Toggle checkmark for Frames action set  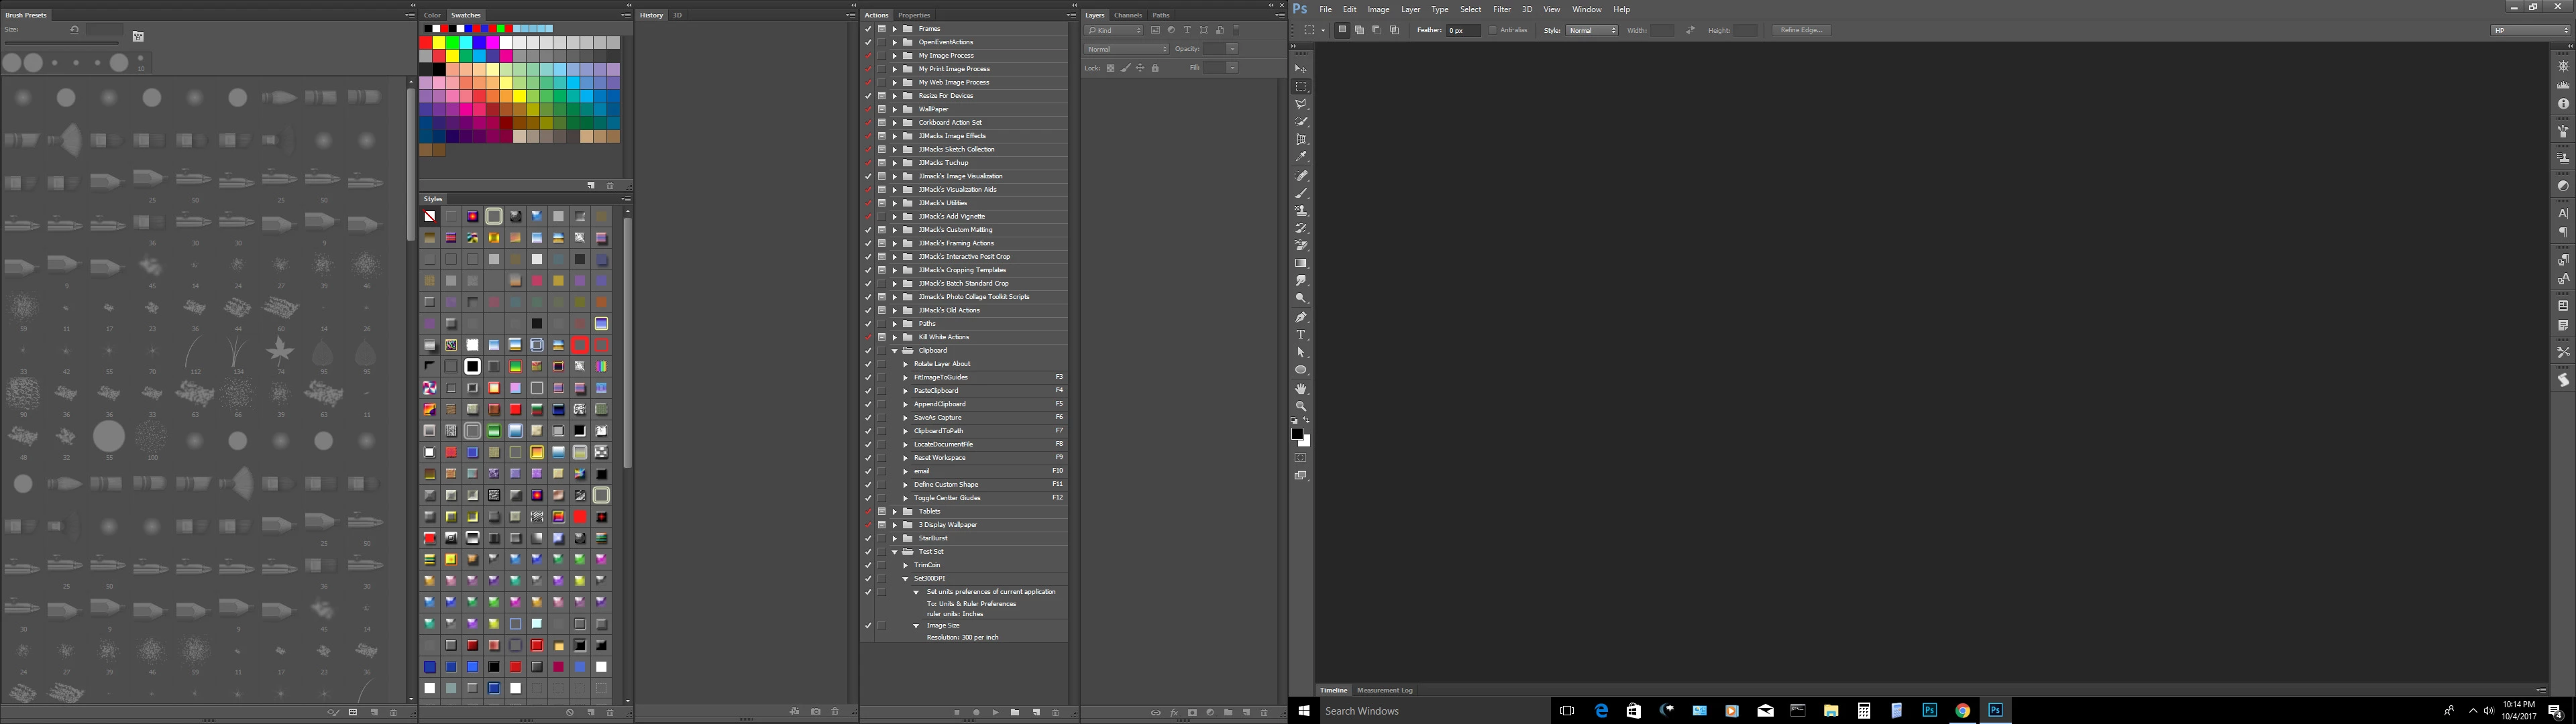pos(868,29)
